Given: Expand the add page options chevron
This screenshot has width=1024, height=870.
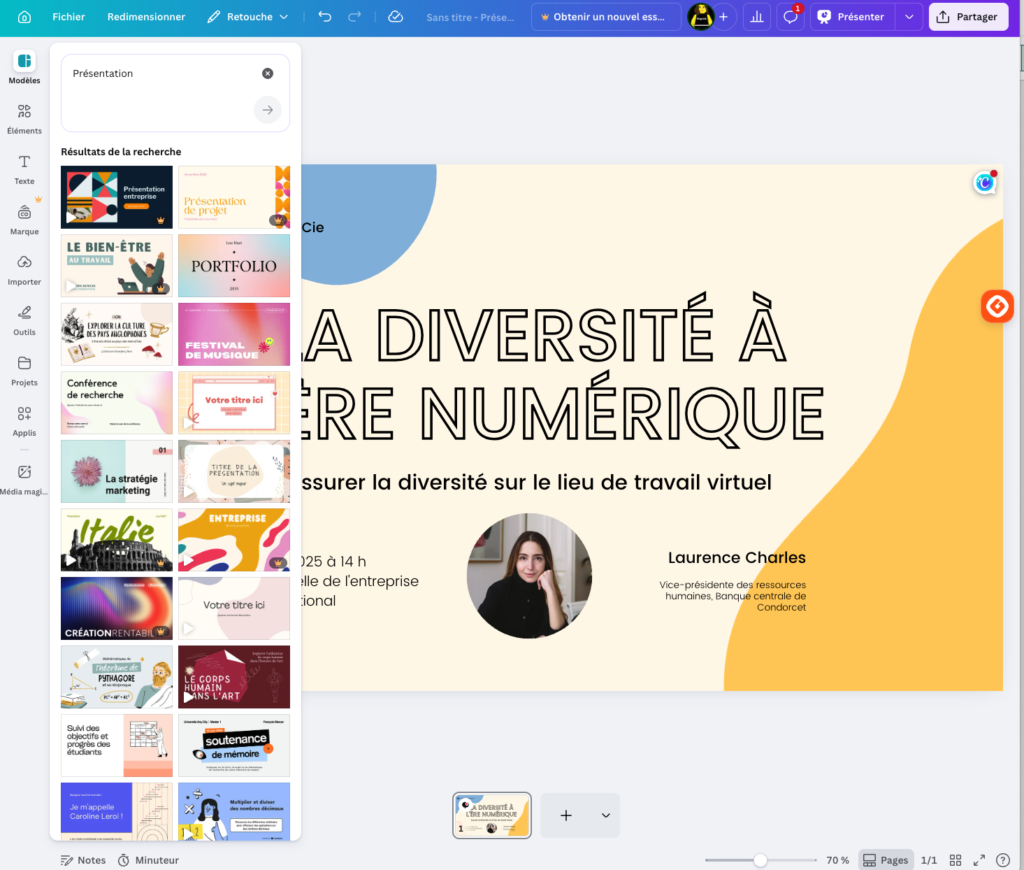Looking at the screenshot, I should coord(605,816).
